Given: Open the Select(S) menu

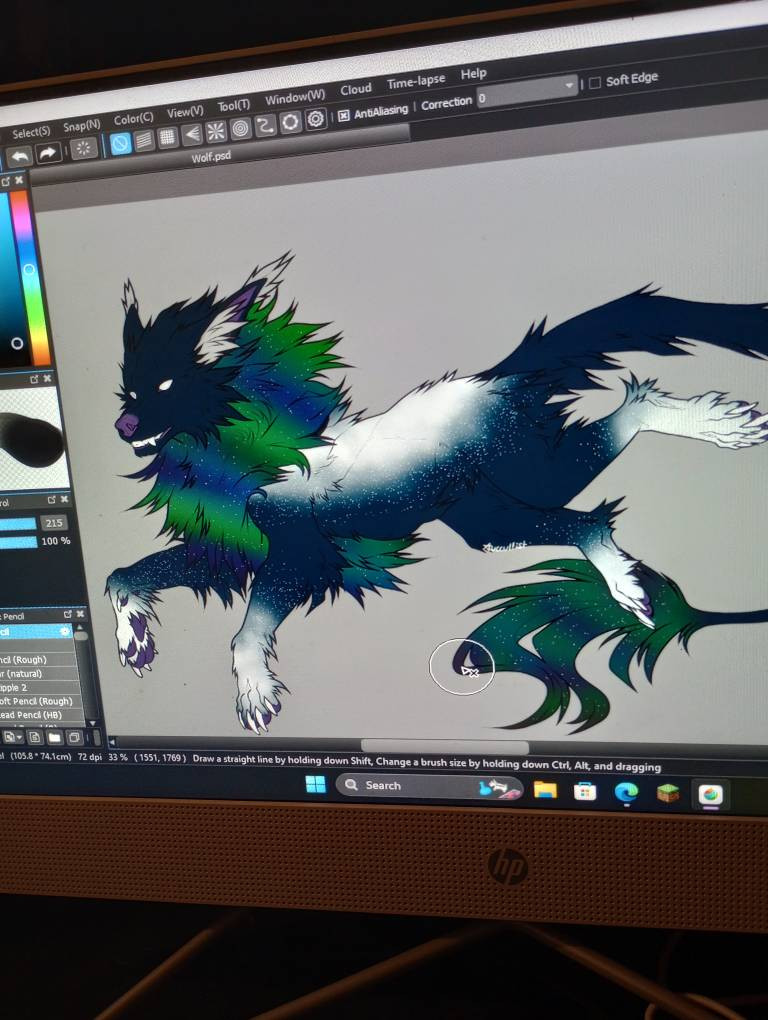Looking at the screenshot, I should pyautogui.click(x=31, y=133).
